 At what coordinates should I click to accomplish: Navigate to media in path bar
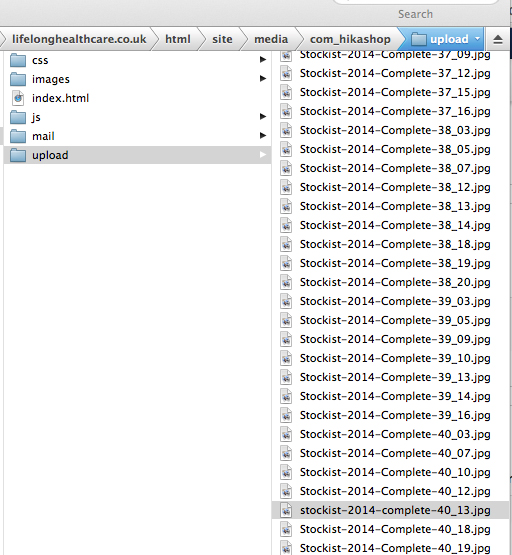pos(271,39)
